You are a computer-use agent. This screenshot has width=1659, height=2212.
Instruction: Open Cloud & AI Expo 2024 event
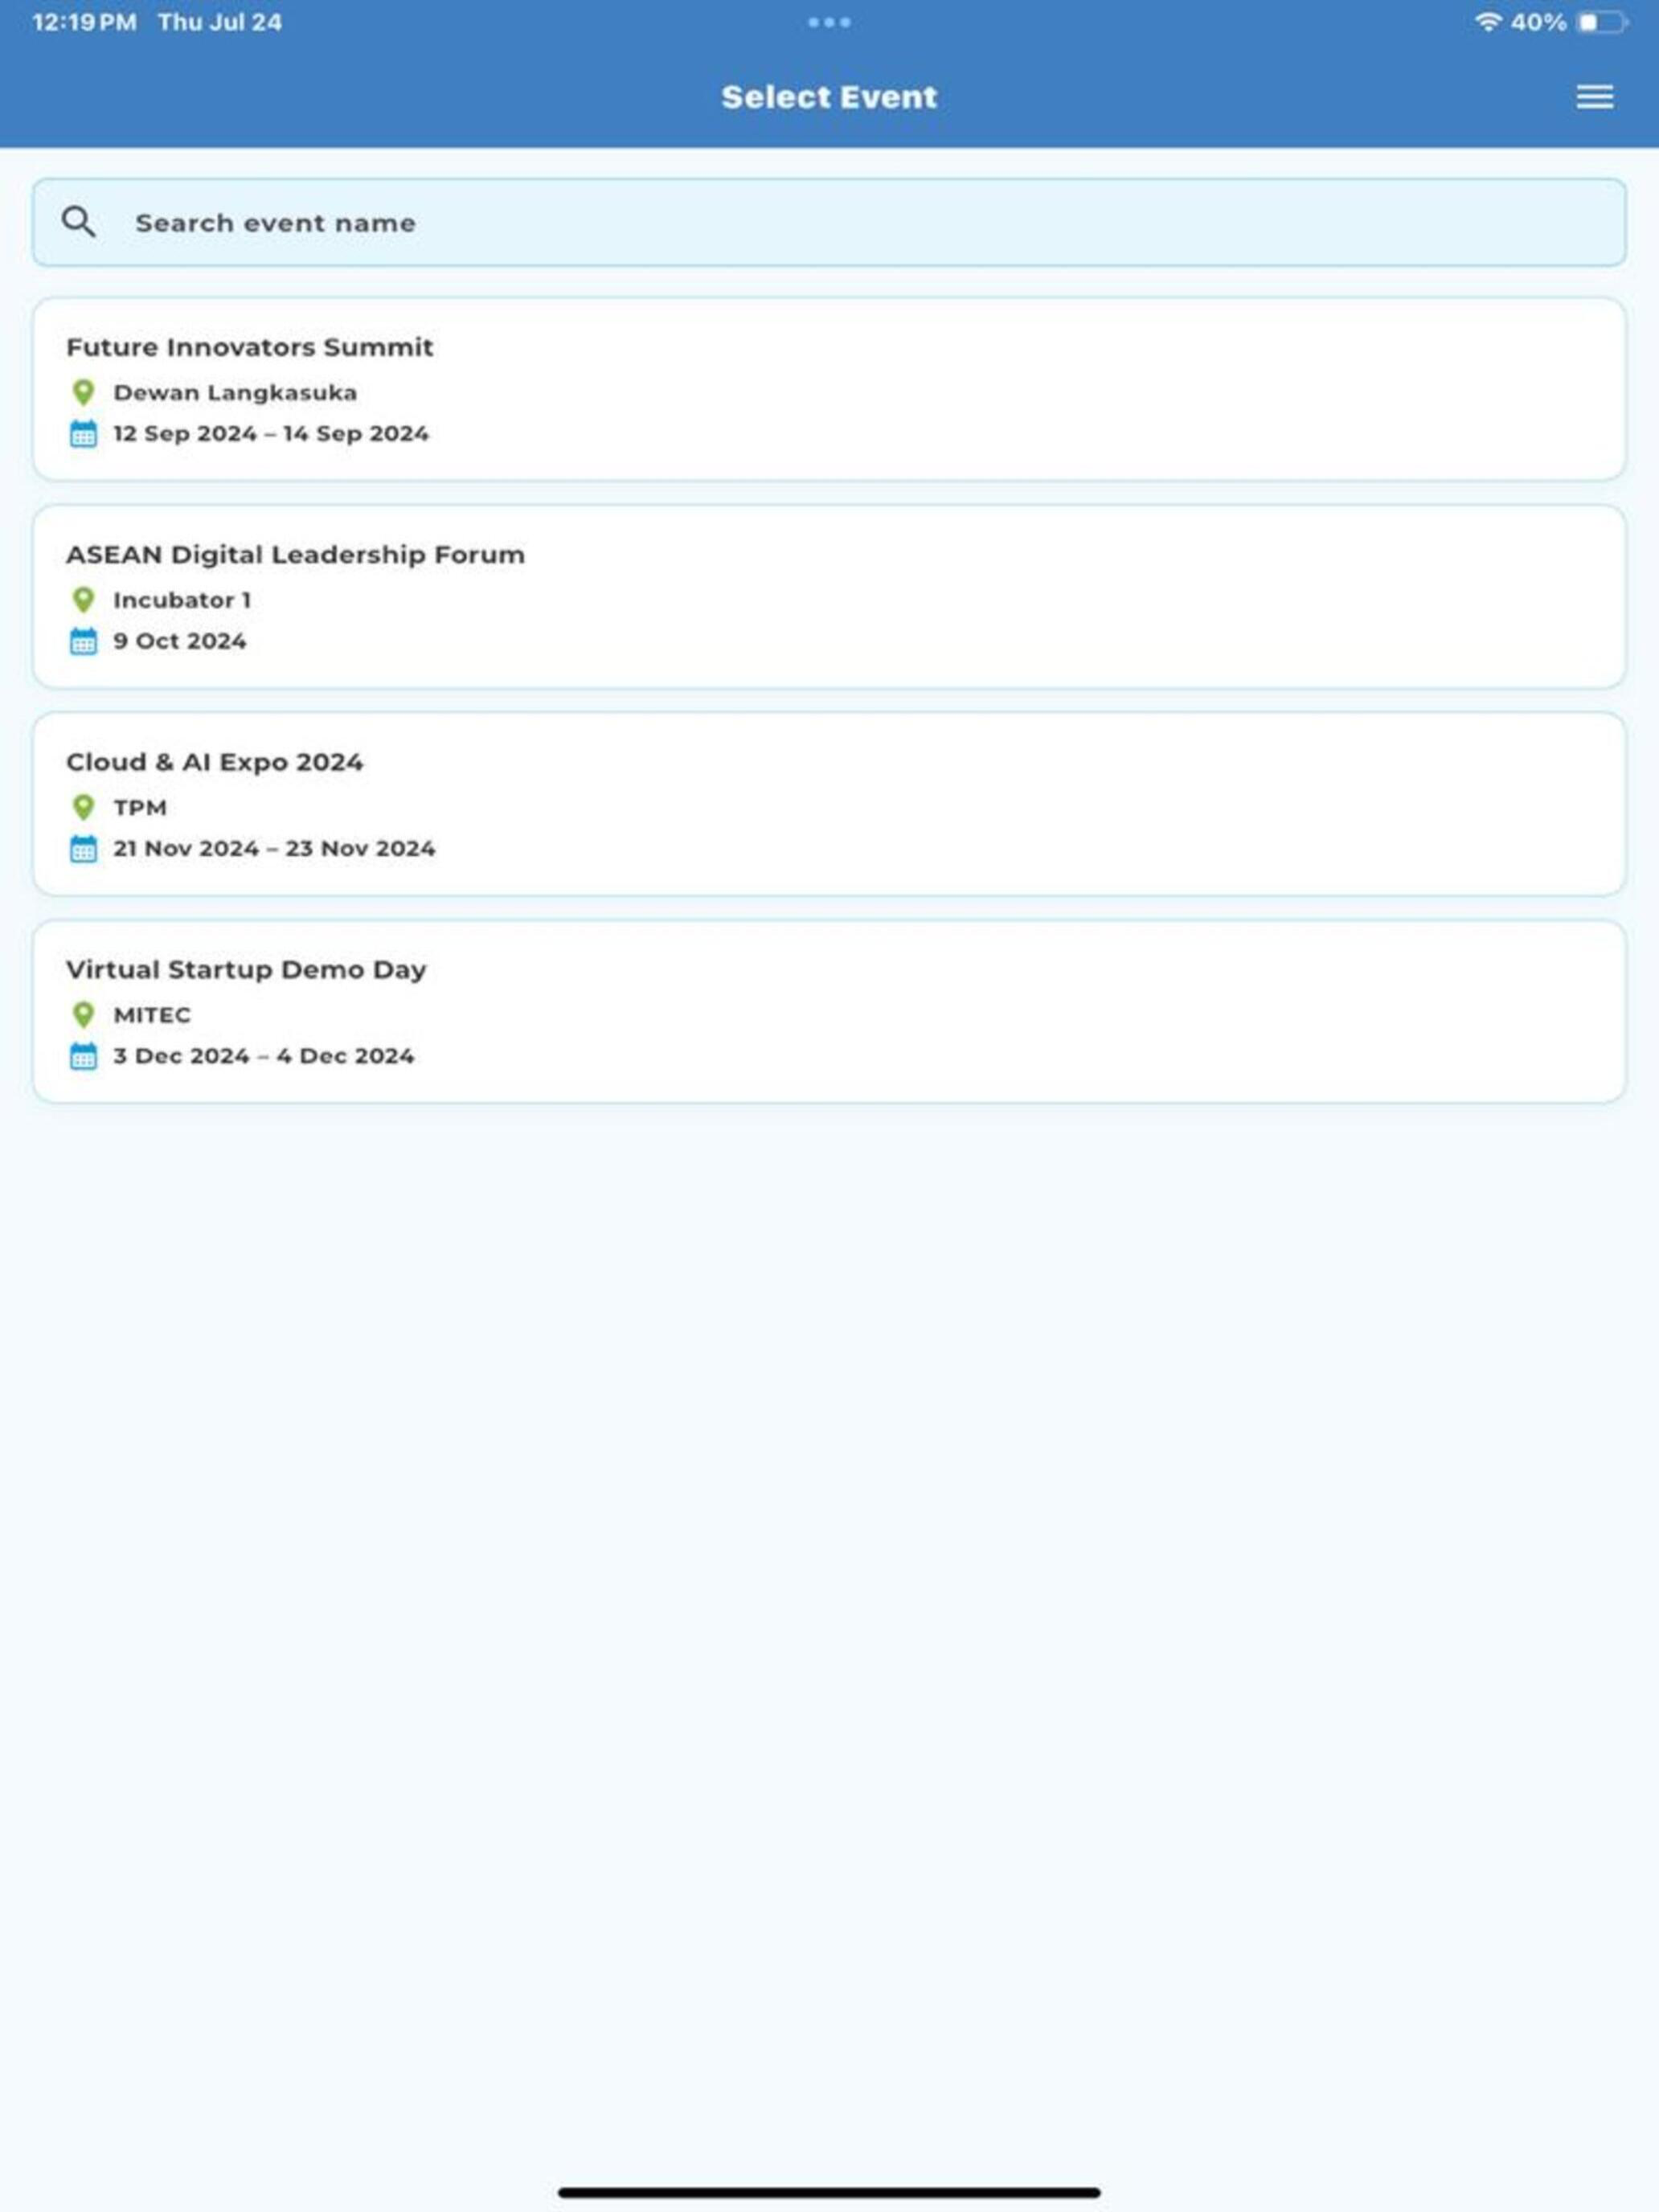pyautogui.click(x=829, y=804)
